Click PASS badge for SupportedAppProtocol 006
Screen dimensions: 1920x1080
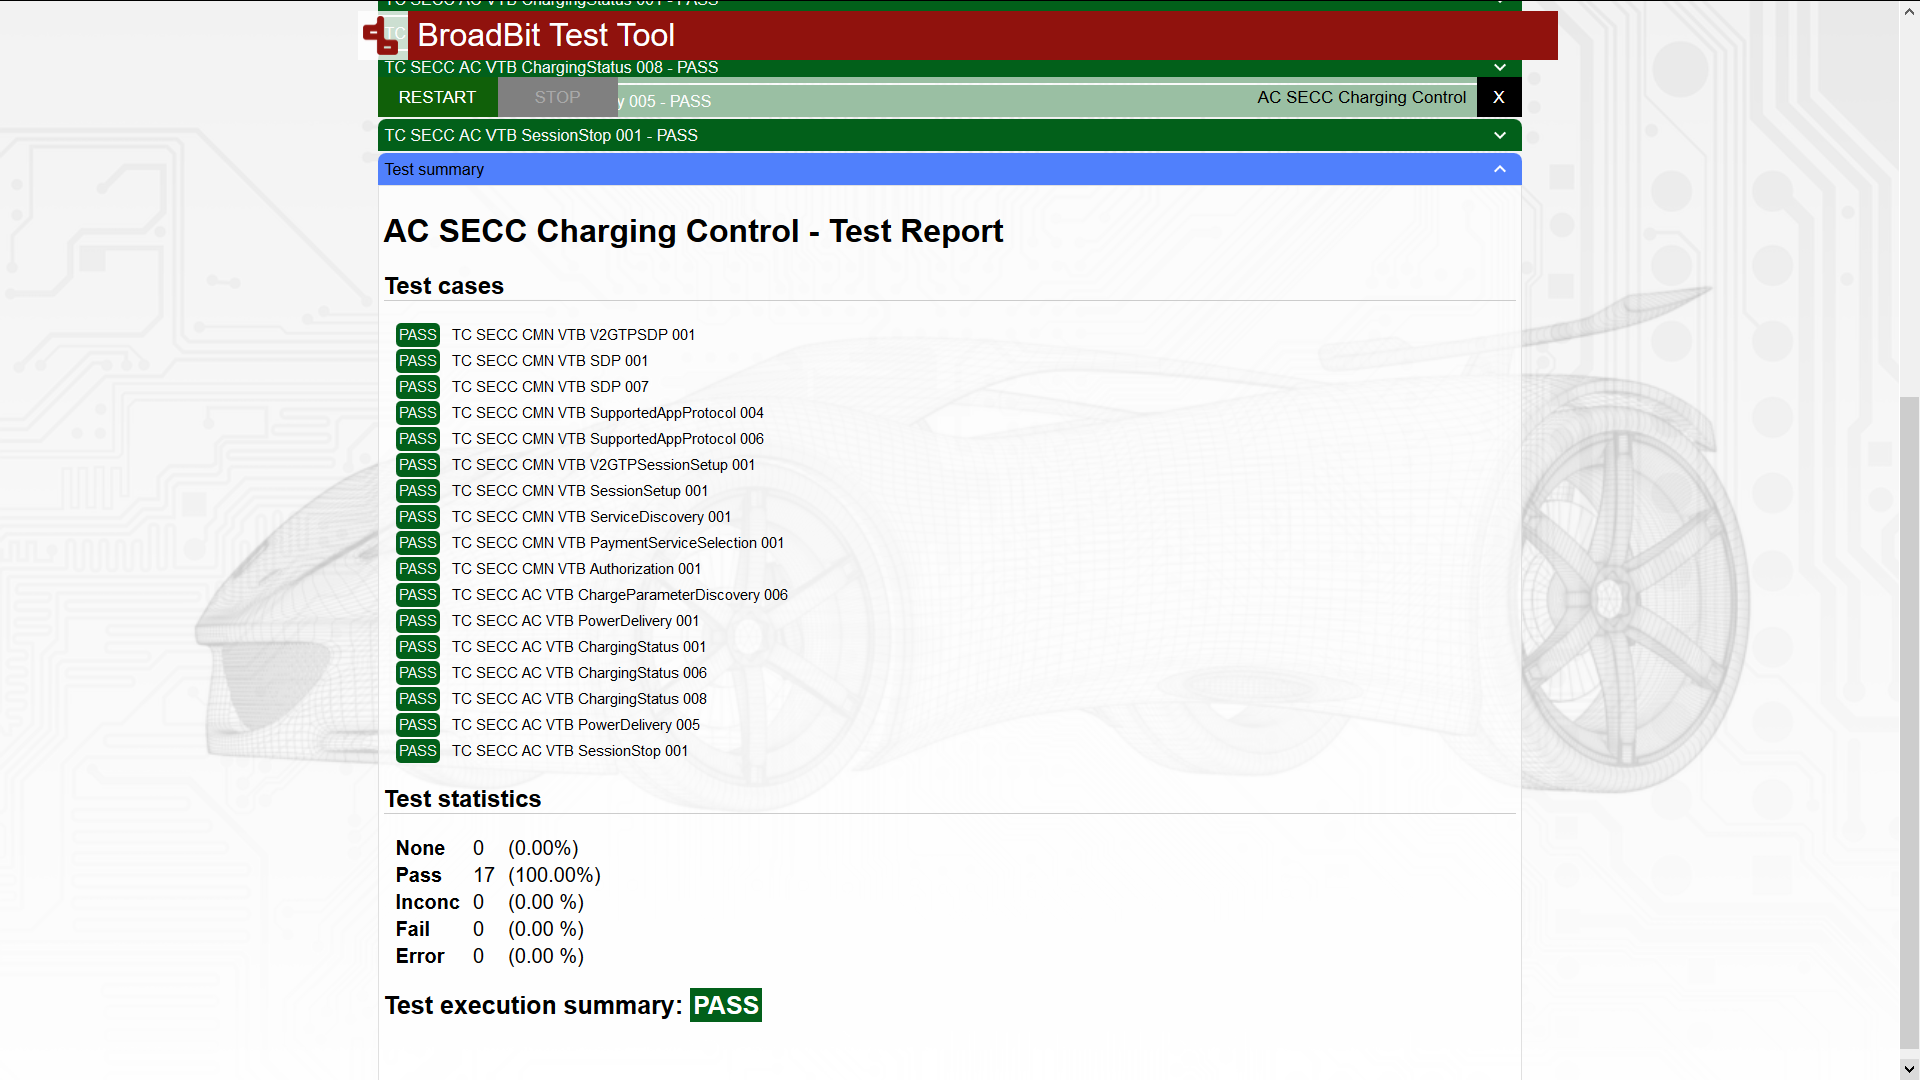417,439
